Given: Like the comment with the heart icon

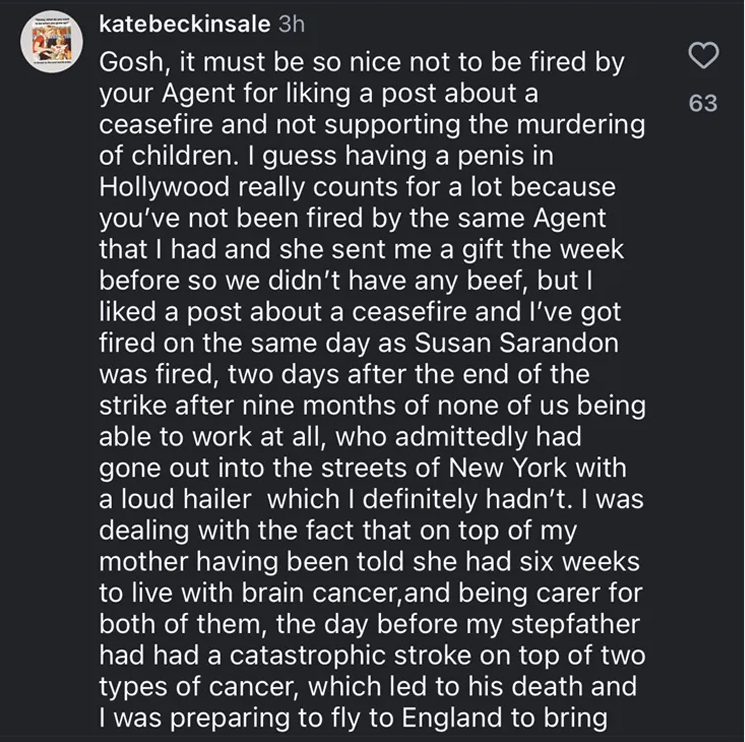Looking at the screenshot, I should tap(704, 59).
